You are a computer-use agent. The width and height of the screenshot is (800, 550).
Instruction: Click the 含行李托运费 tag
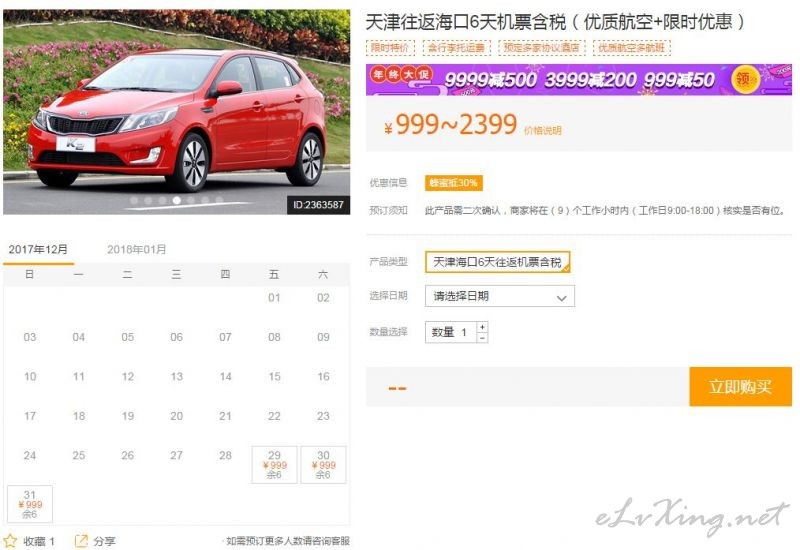pyautogui.click(x=456, y=48)
